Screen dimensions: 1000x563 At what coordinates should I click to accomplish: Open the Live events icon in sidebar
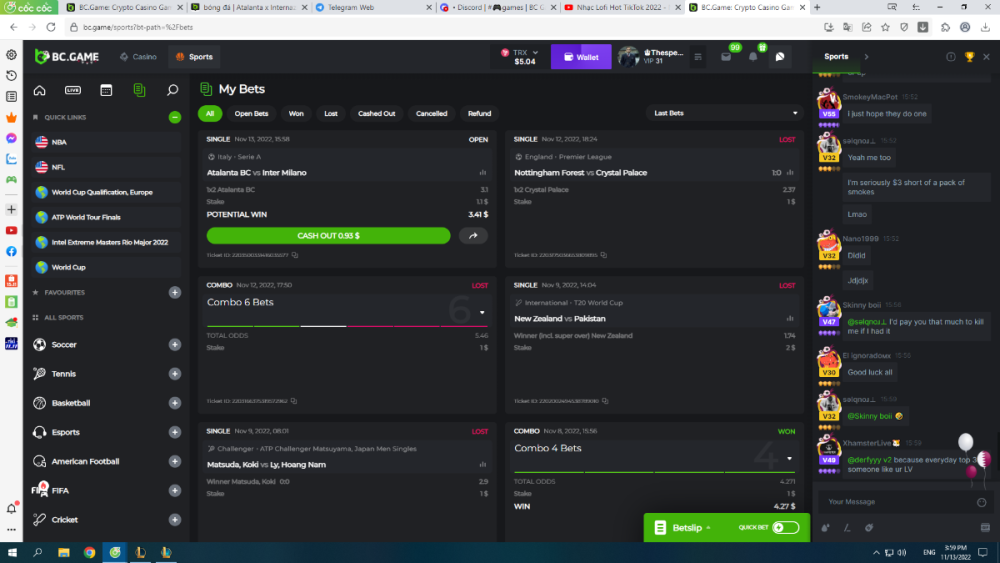(x=73, y=90)
